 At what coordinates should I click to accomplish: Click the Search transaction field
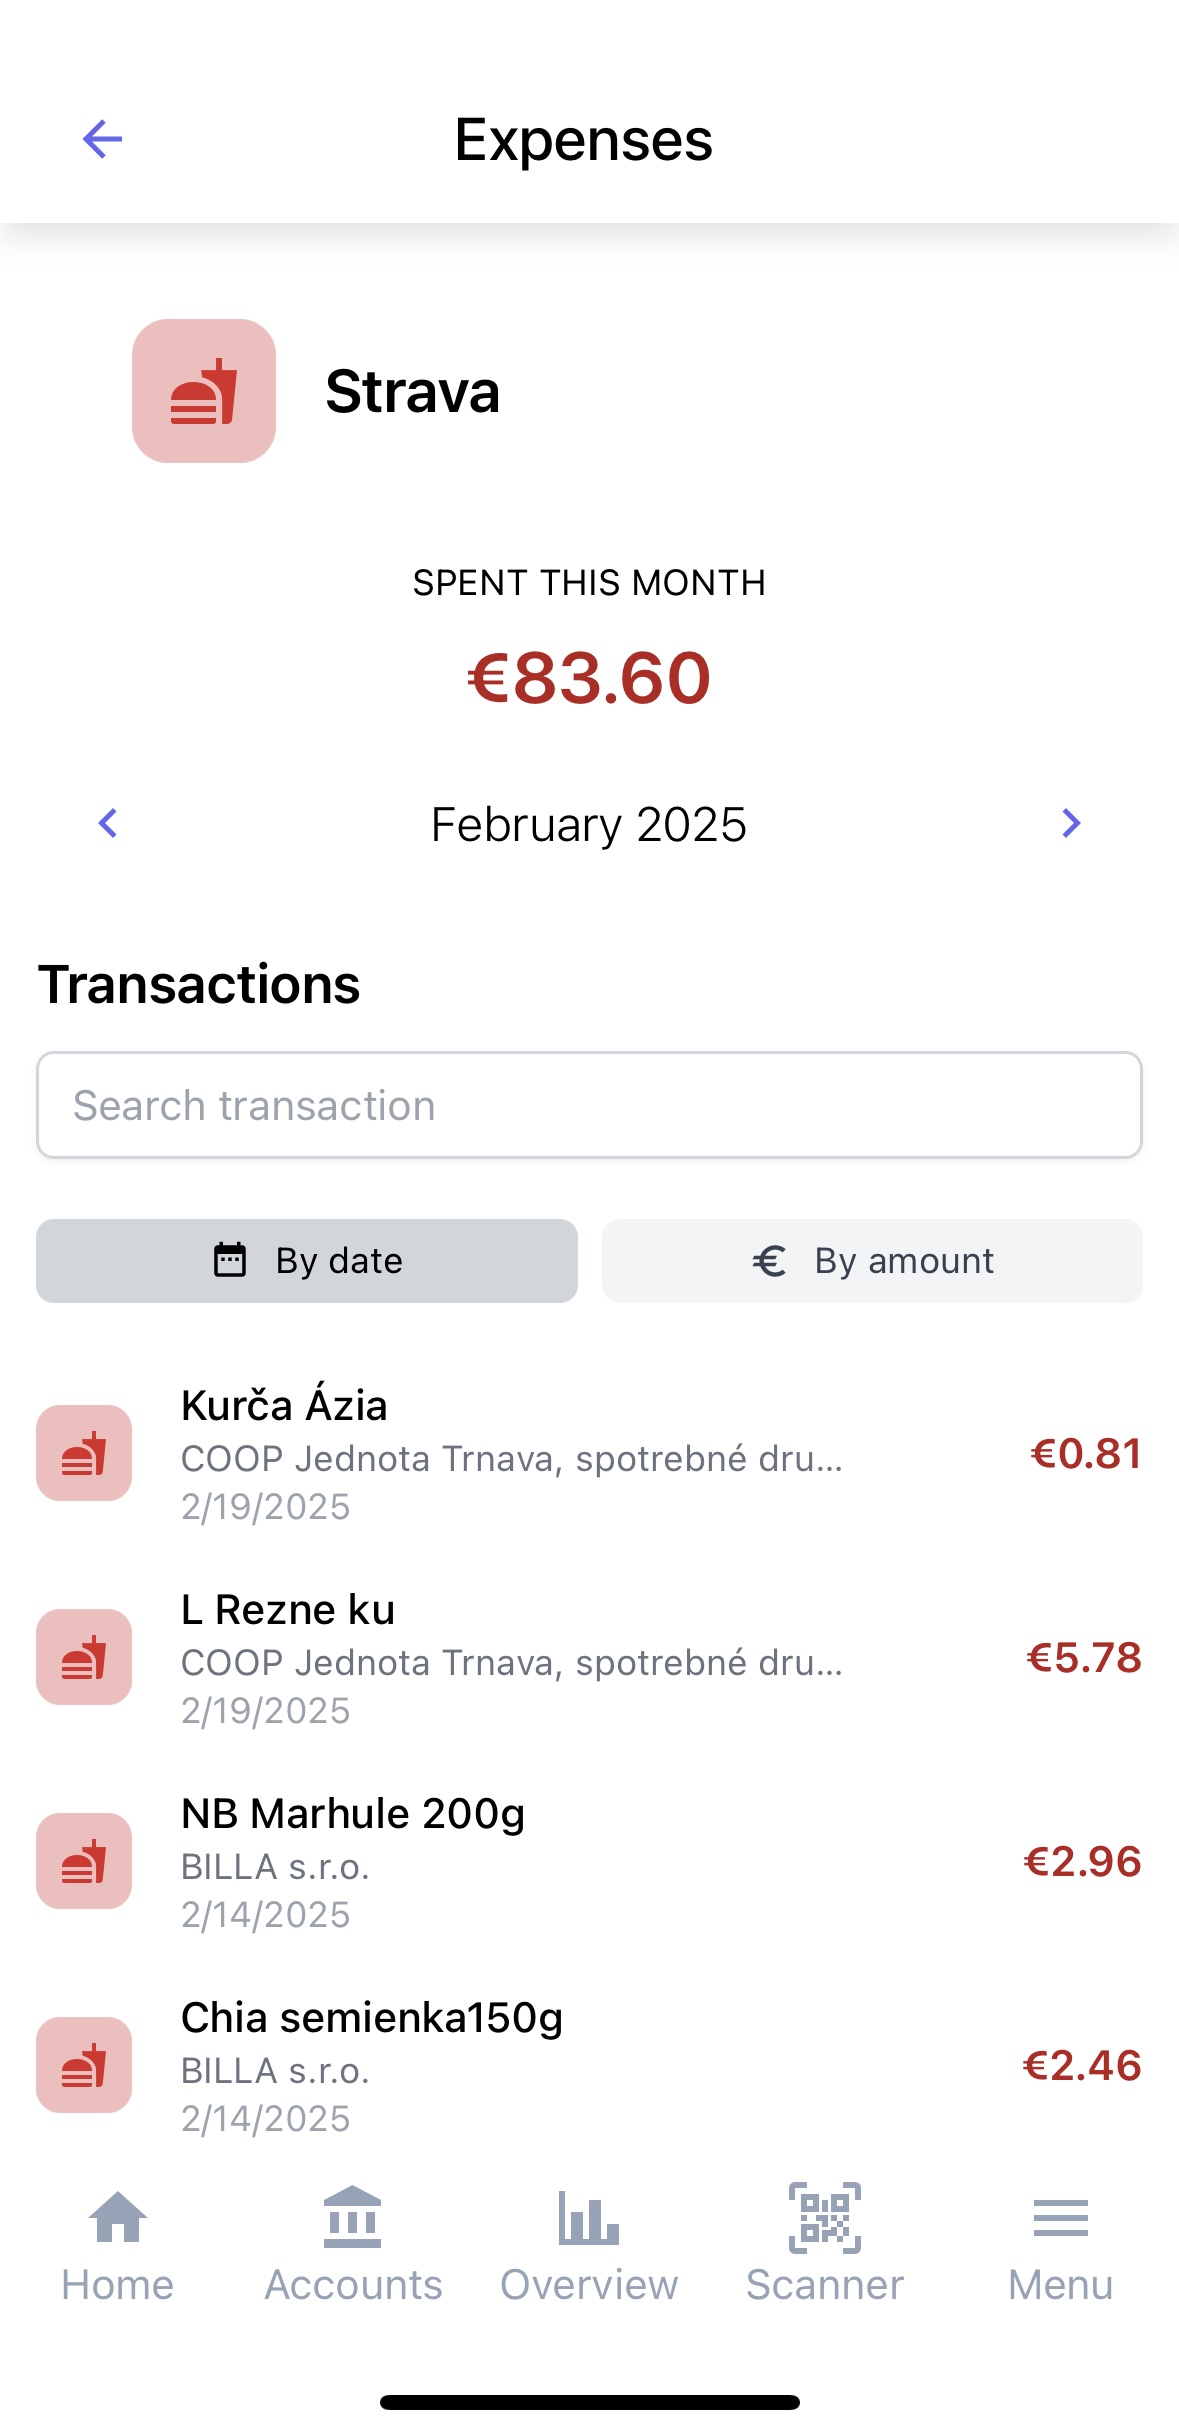tap(589, 1105)
